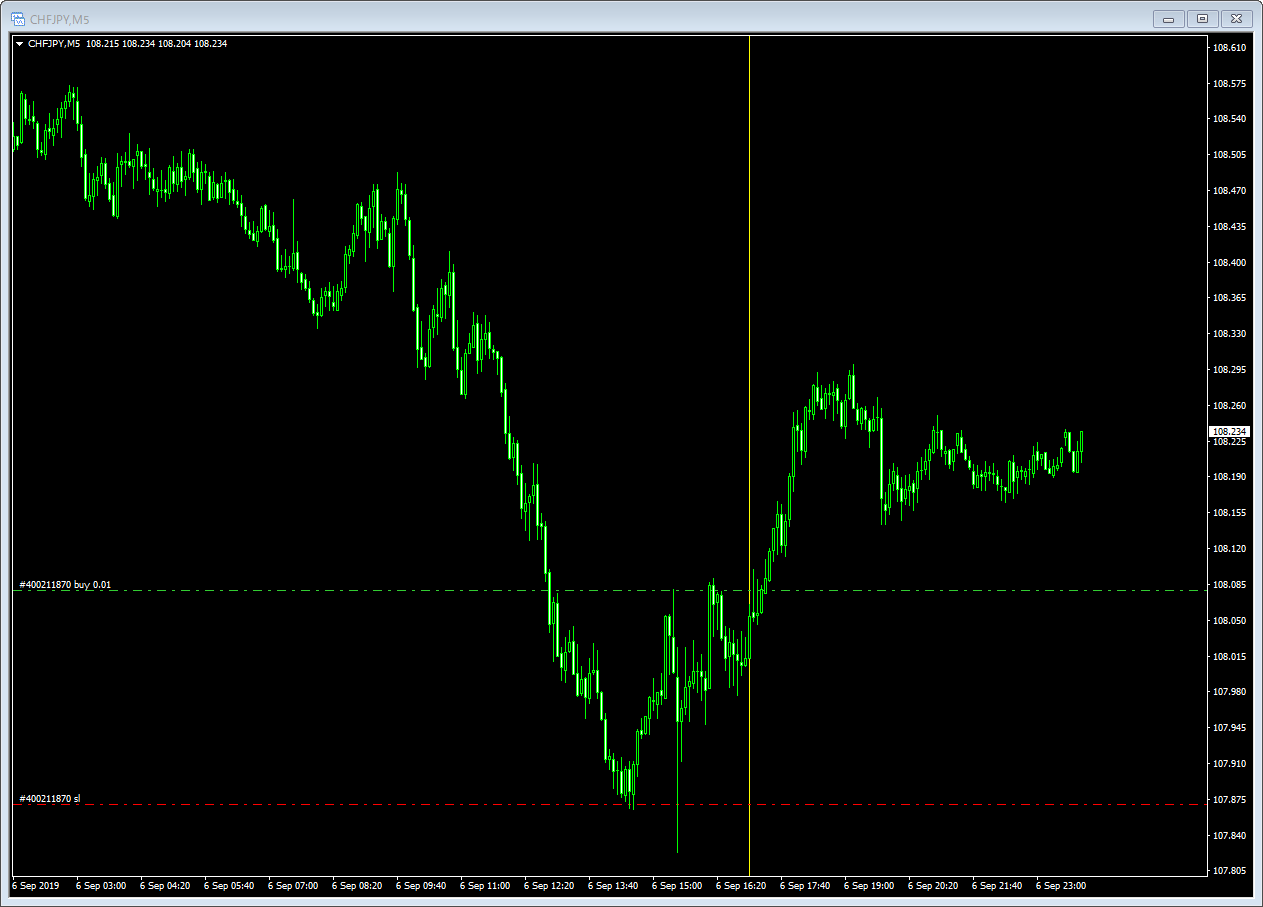The width and height of the screenshot is (1263, 907).
Task: Click time axis label 6 Sep 03:00
Action: (101, 886)
